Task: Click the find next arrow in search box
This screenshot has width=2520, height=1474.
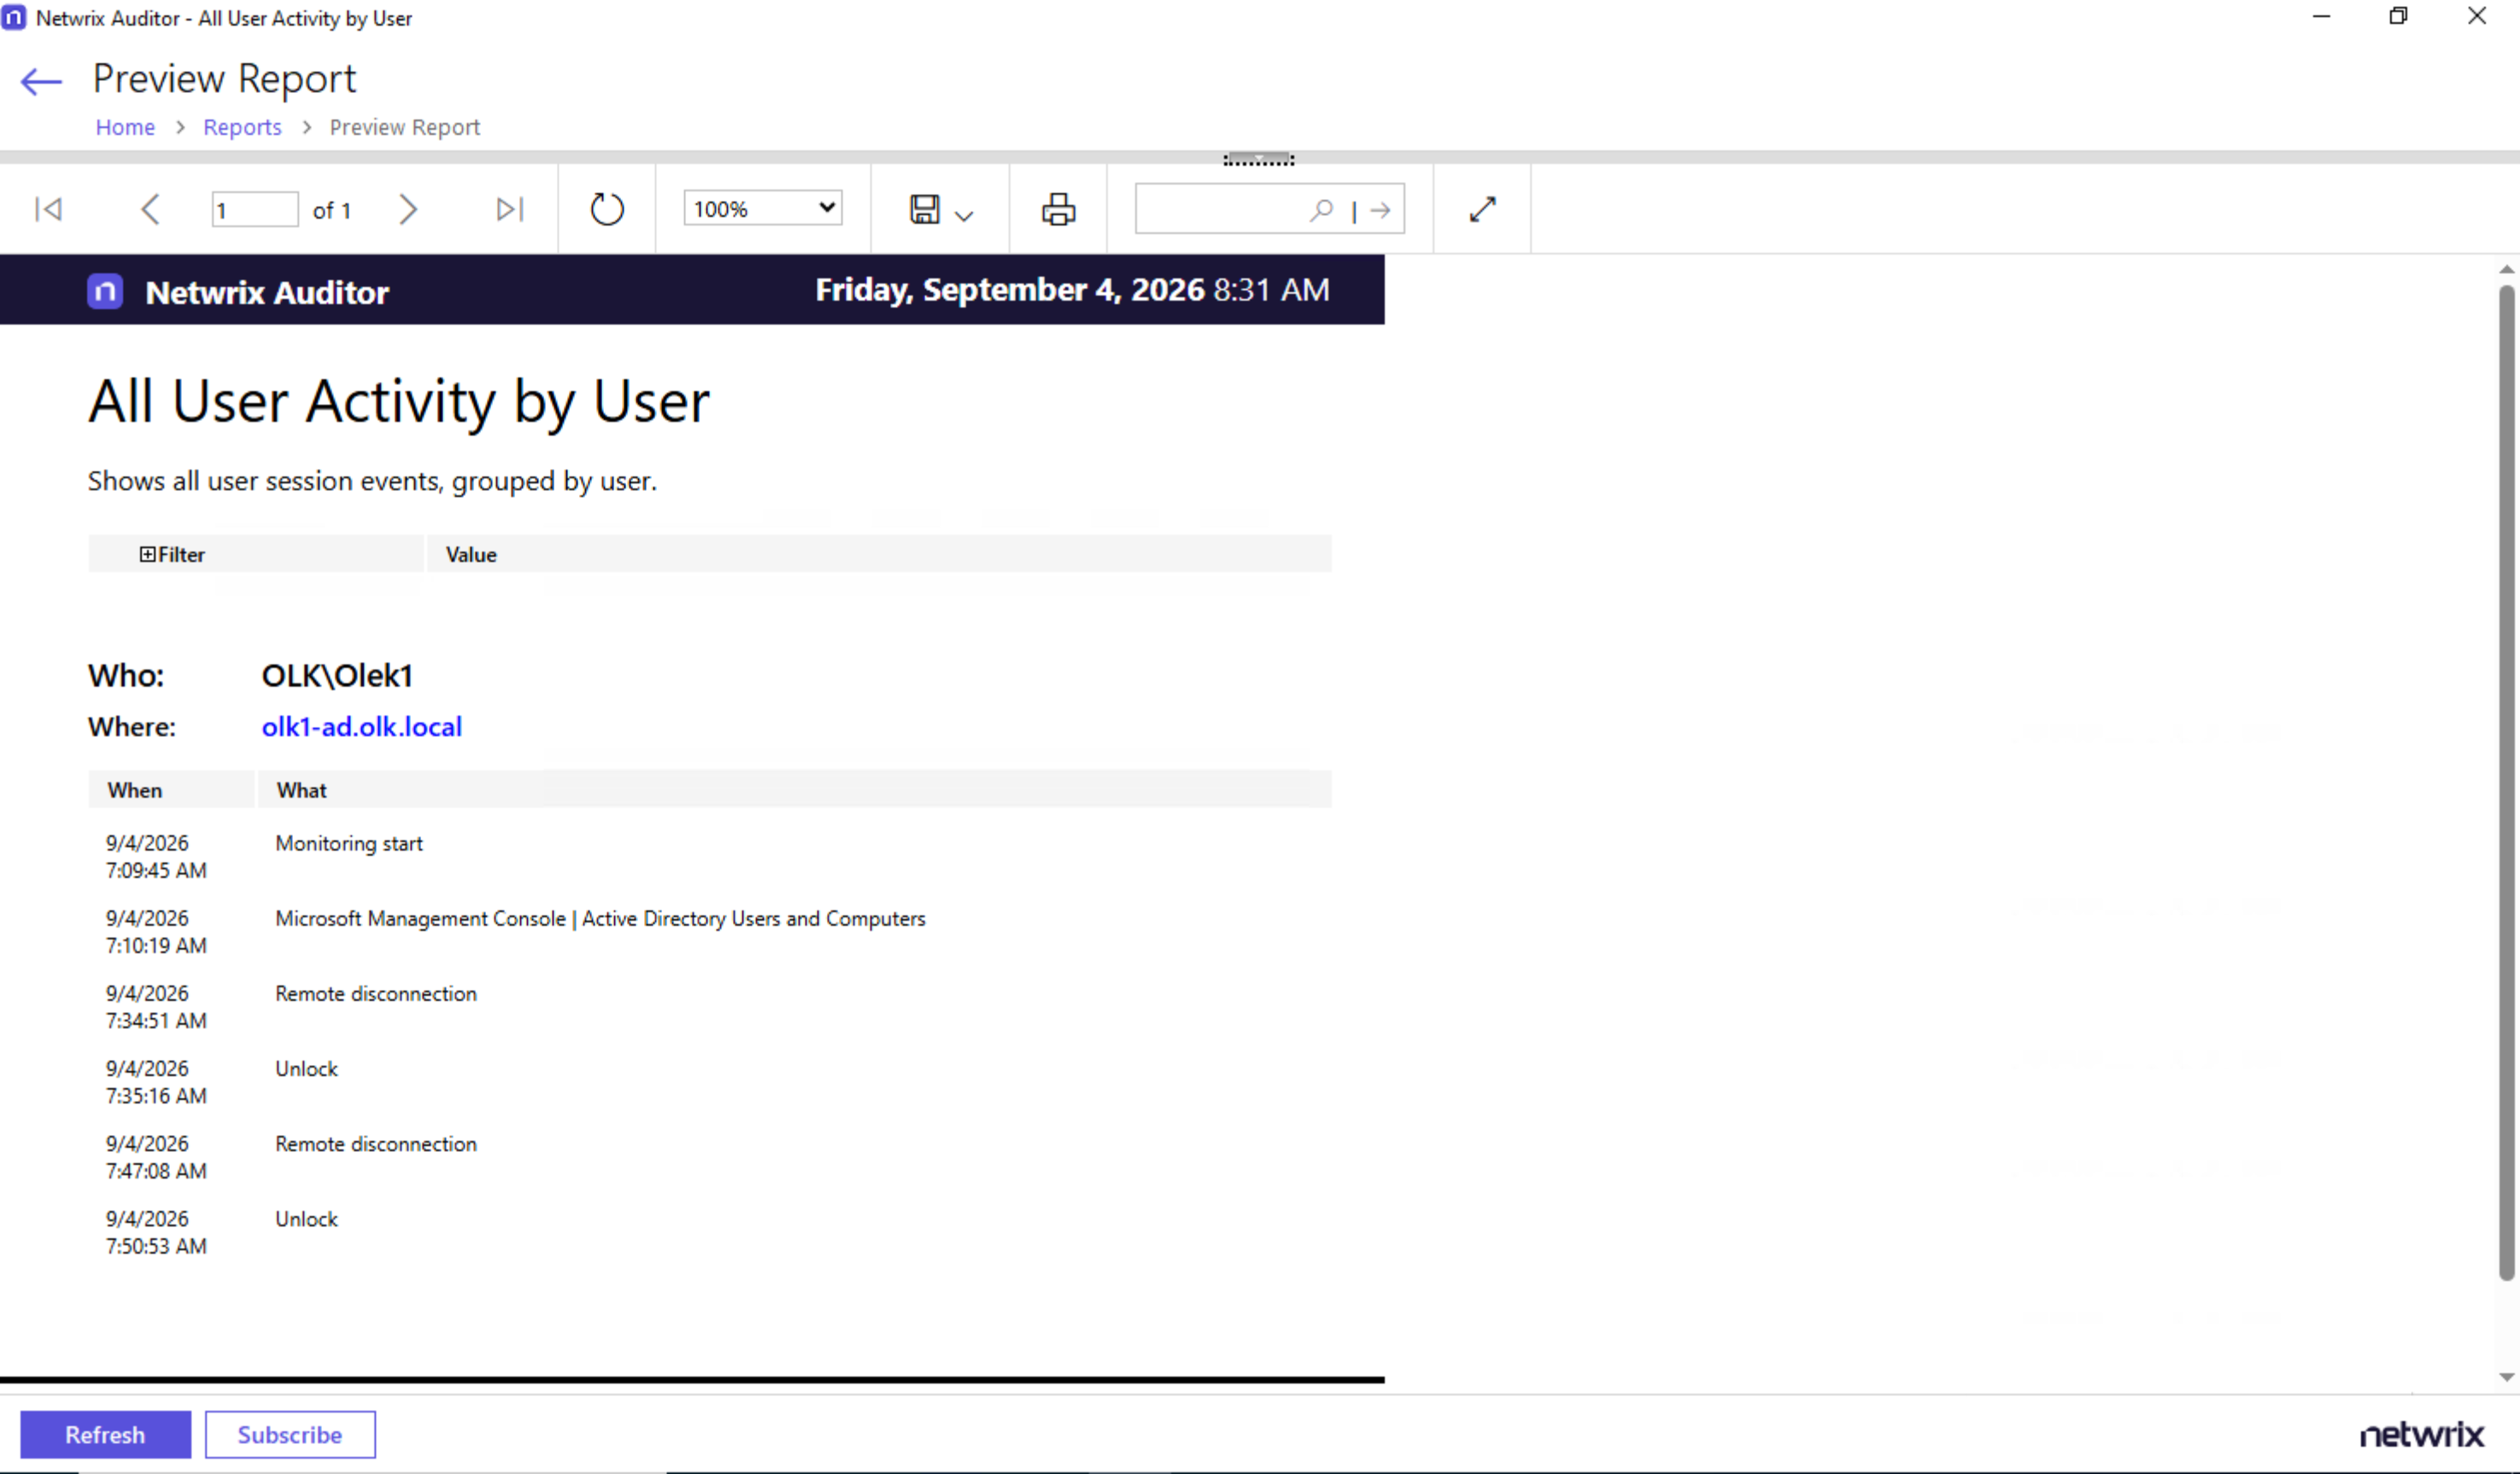Action: coord(1380,210)
